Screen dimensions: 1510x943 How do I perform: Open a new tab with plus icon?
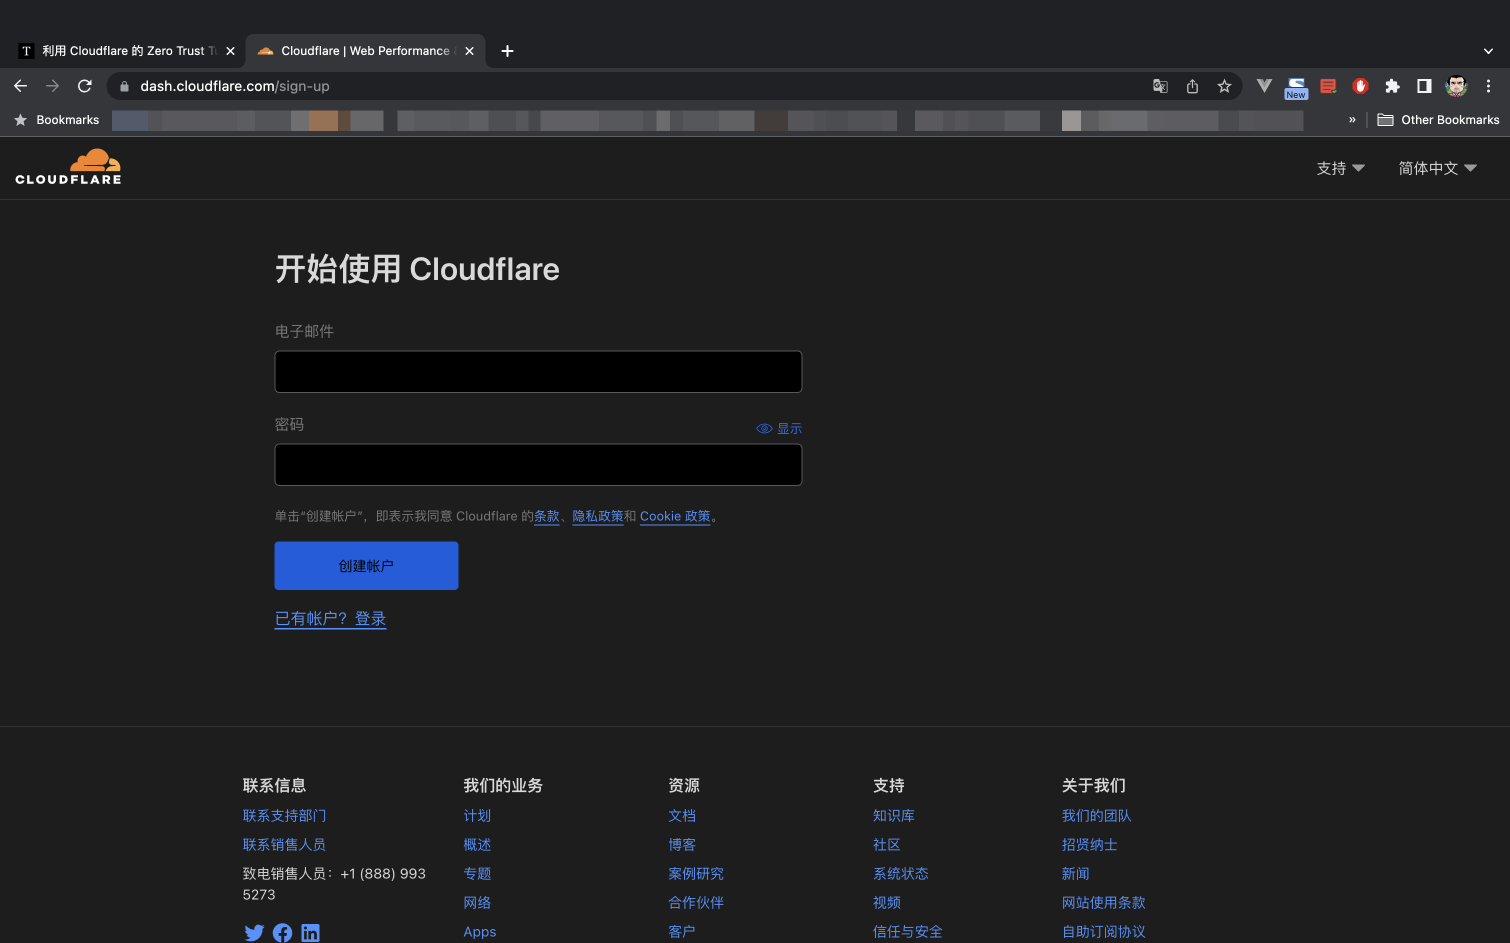[507, 51]
